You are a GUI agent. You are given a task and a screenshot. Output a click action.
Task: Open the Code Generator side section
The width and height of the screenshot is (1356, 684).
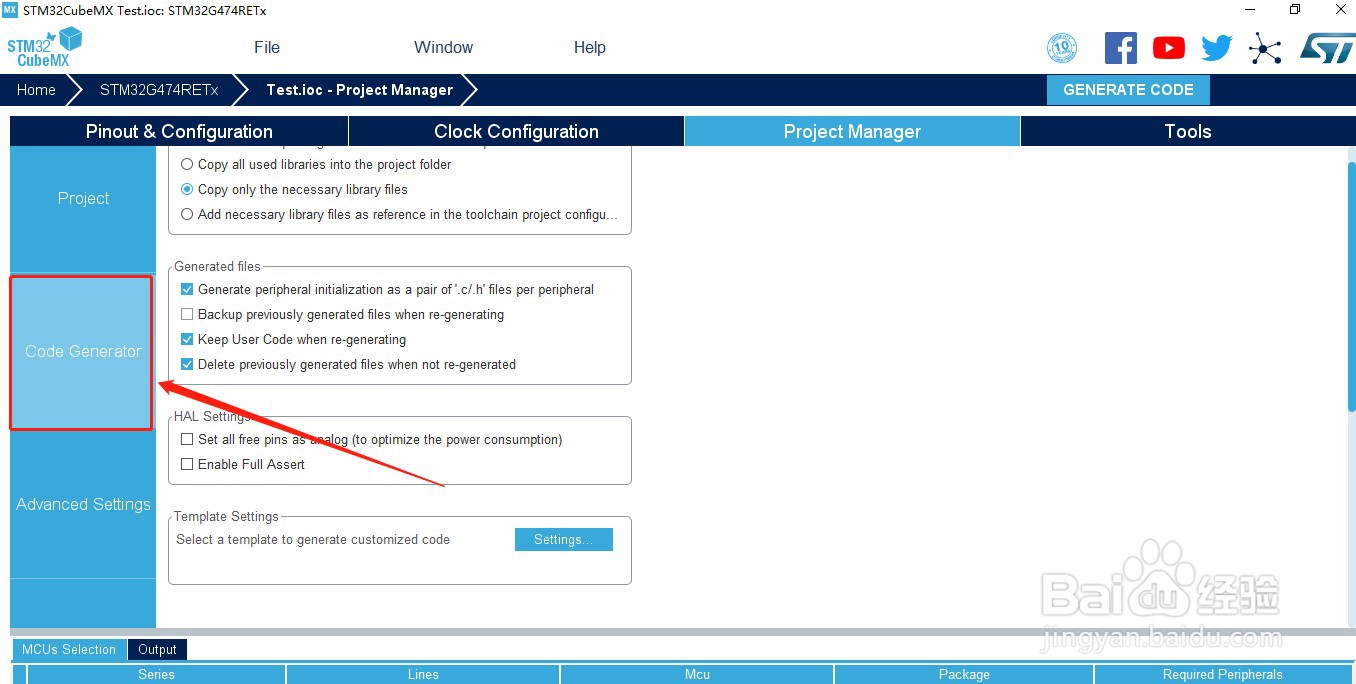point(83,351)
